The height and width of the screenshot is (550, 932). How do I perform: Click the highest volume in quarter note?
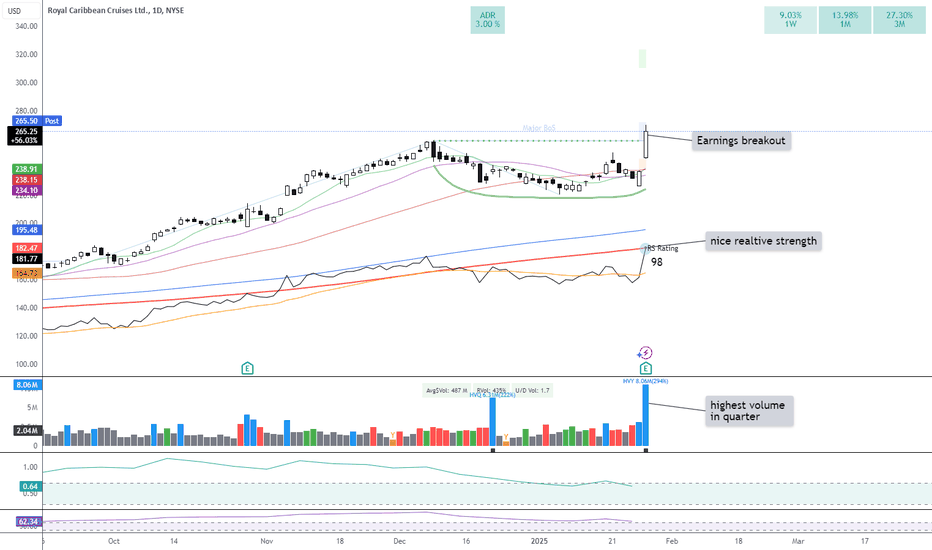point(749,411)
